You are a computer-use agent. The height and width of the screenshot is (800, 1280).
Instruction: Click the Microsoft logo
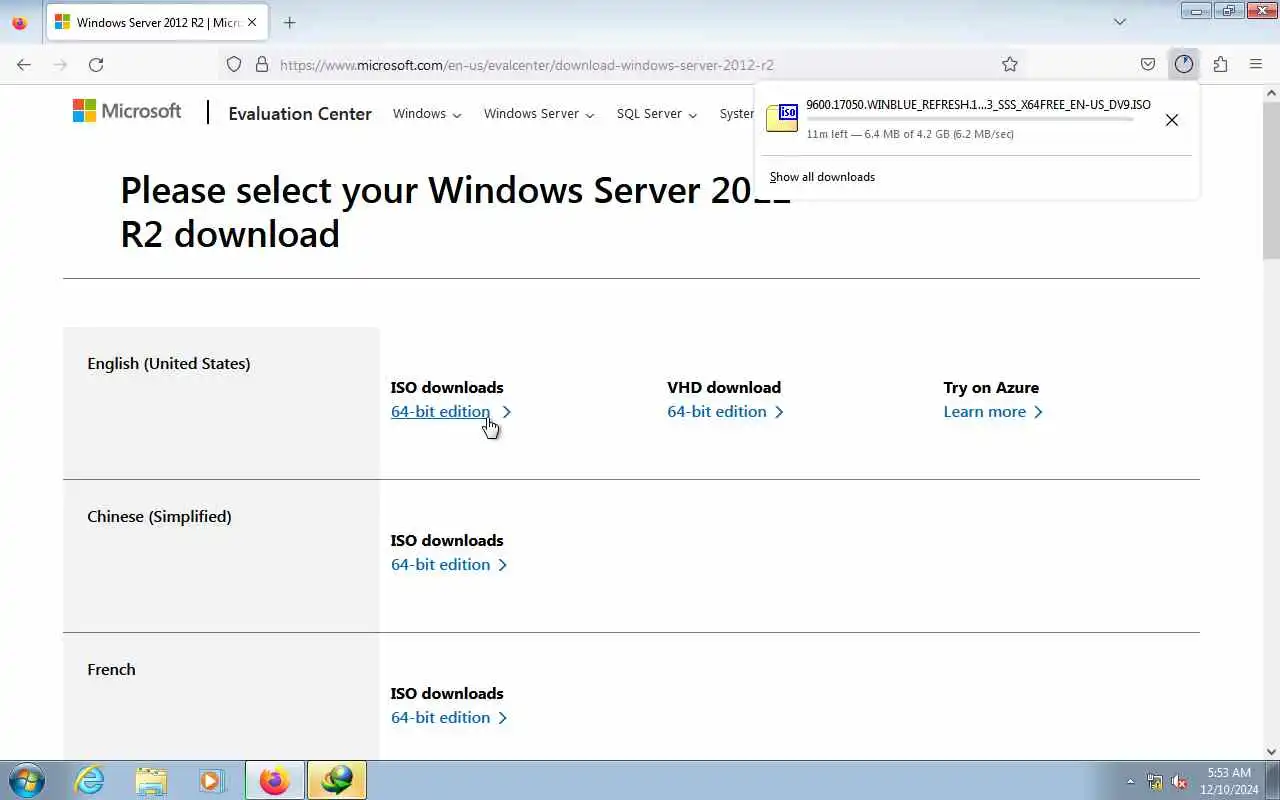coord(127,111)
